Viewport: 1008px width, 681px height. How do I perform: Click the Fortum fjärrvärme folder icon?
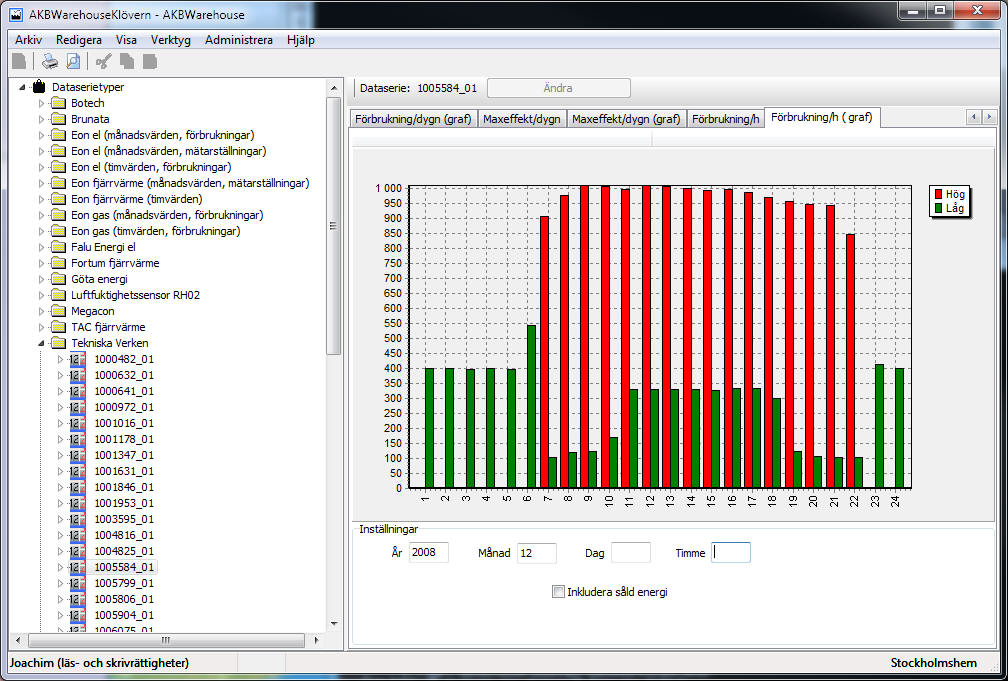(58, 263)
